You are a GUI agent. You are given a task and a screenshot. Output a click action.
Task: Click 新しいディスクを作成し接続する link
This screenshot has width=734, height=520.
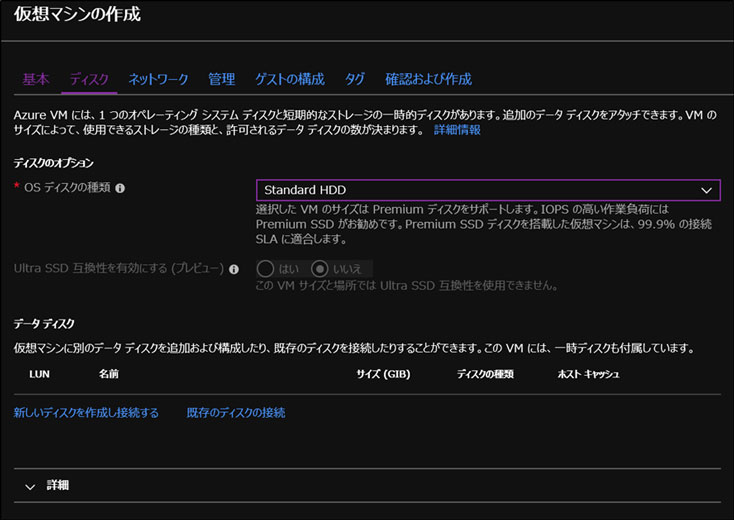(x=86, y=413)
